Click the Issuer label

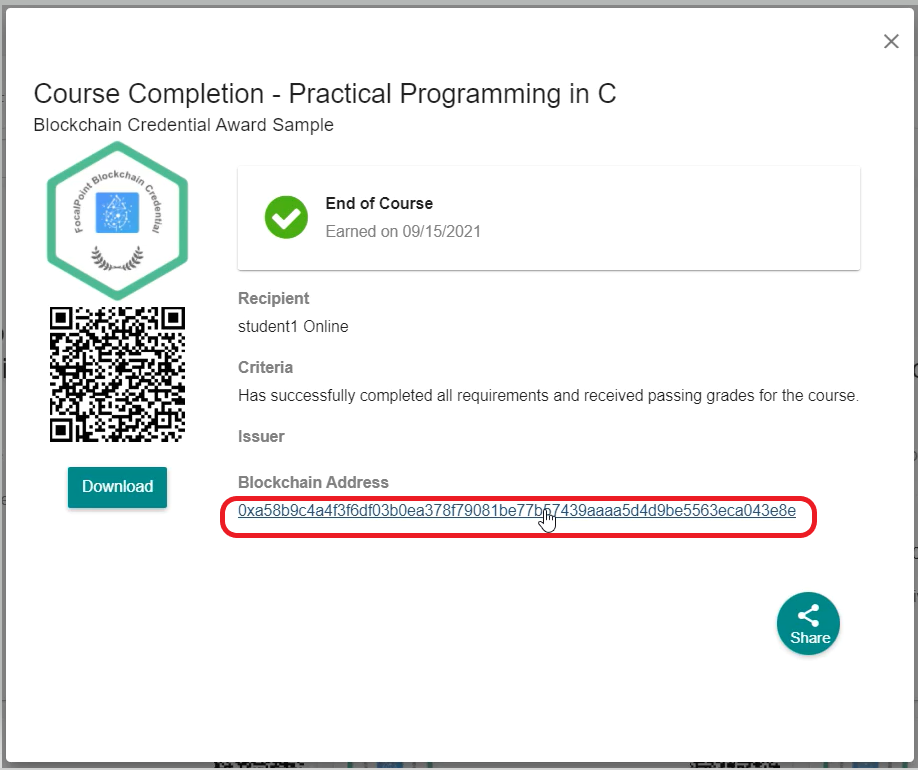[x=261, y=436]
